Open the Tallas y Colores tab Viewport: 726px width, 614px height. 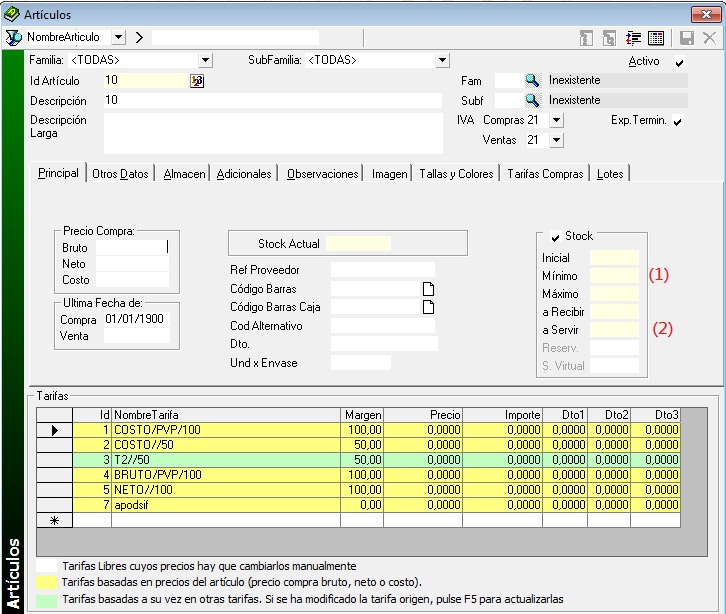coord(456,174)
